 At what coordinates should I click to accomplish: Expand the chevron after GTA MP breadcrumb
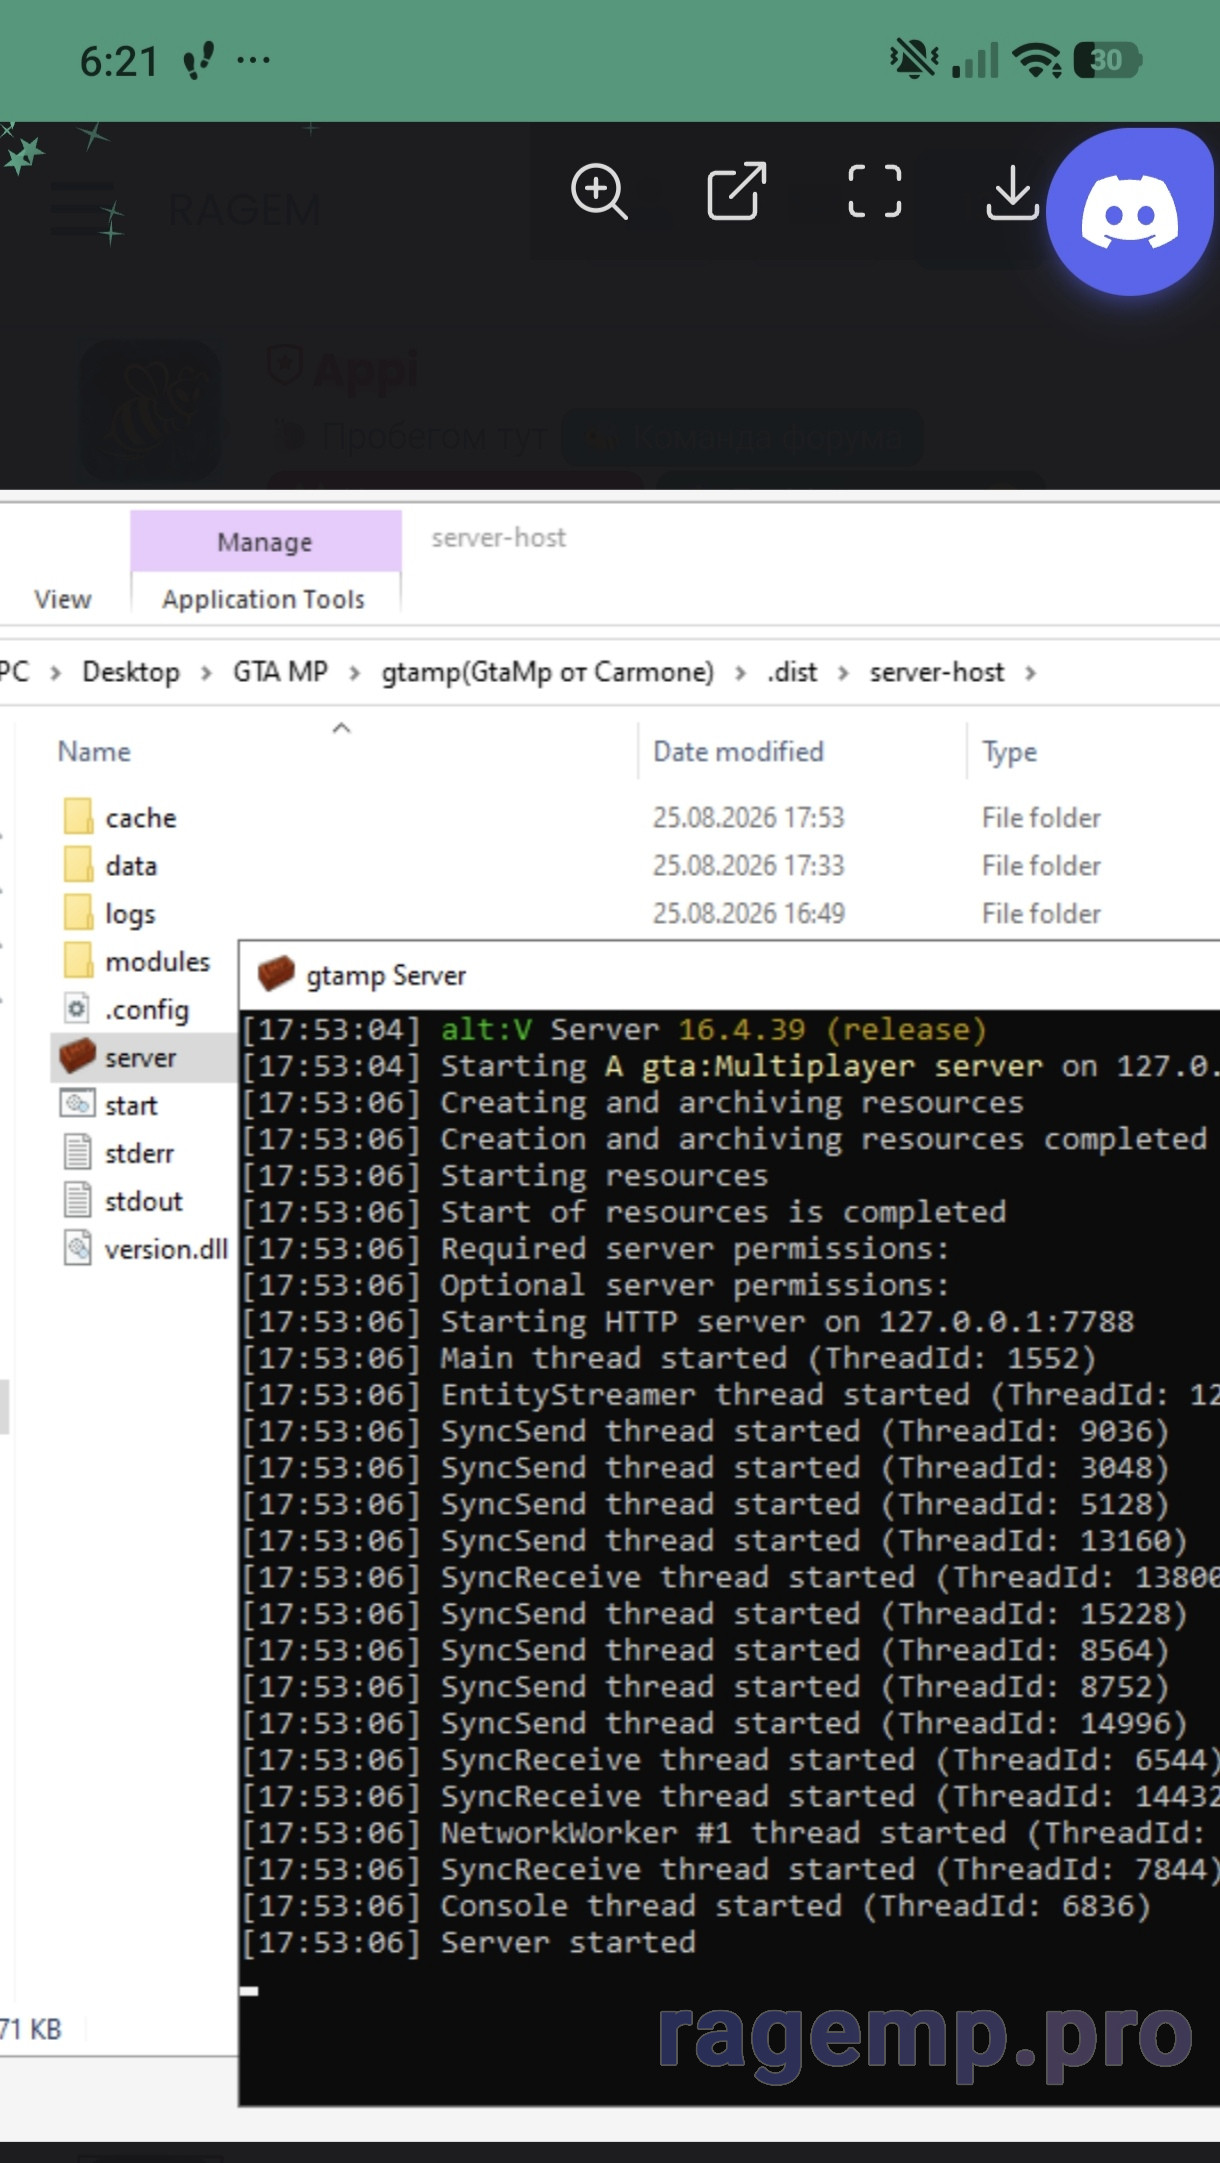(x=354, y=673)
